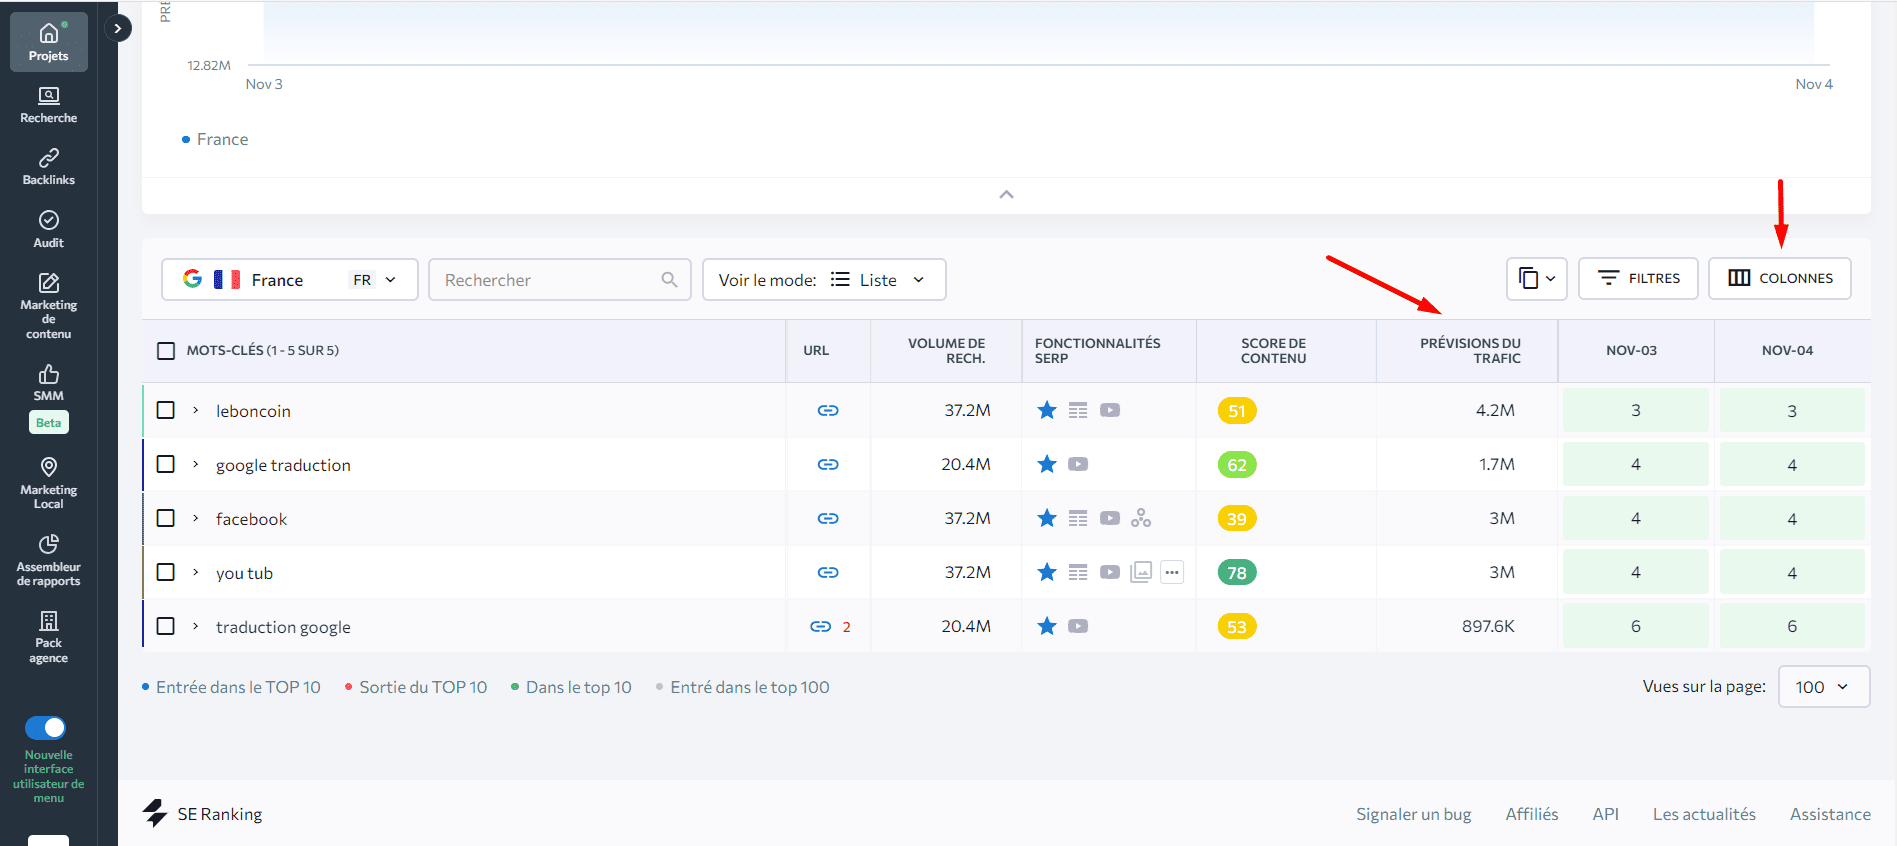The width and height of the screenshot is (1897, 846).
Task: Open Marketing Local section
Action: coord(48,483)
